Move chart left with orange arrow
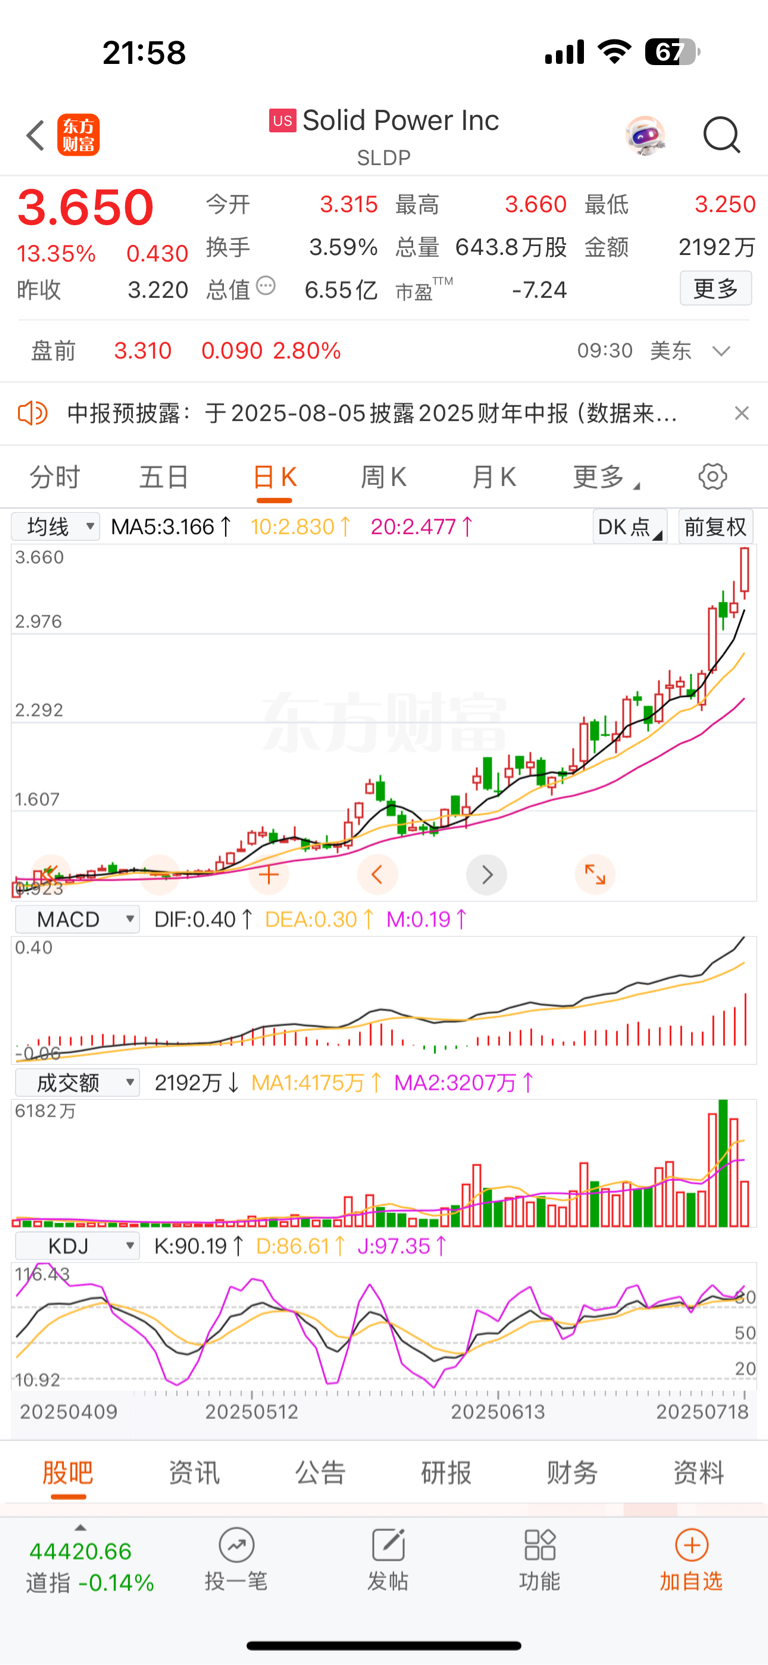 377,875
